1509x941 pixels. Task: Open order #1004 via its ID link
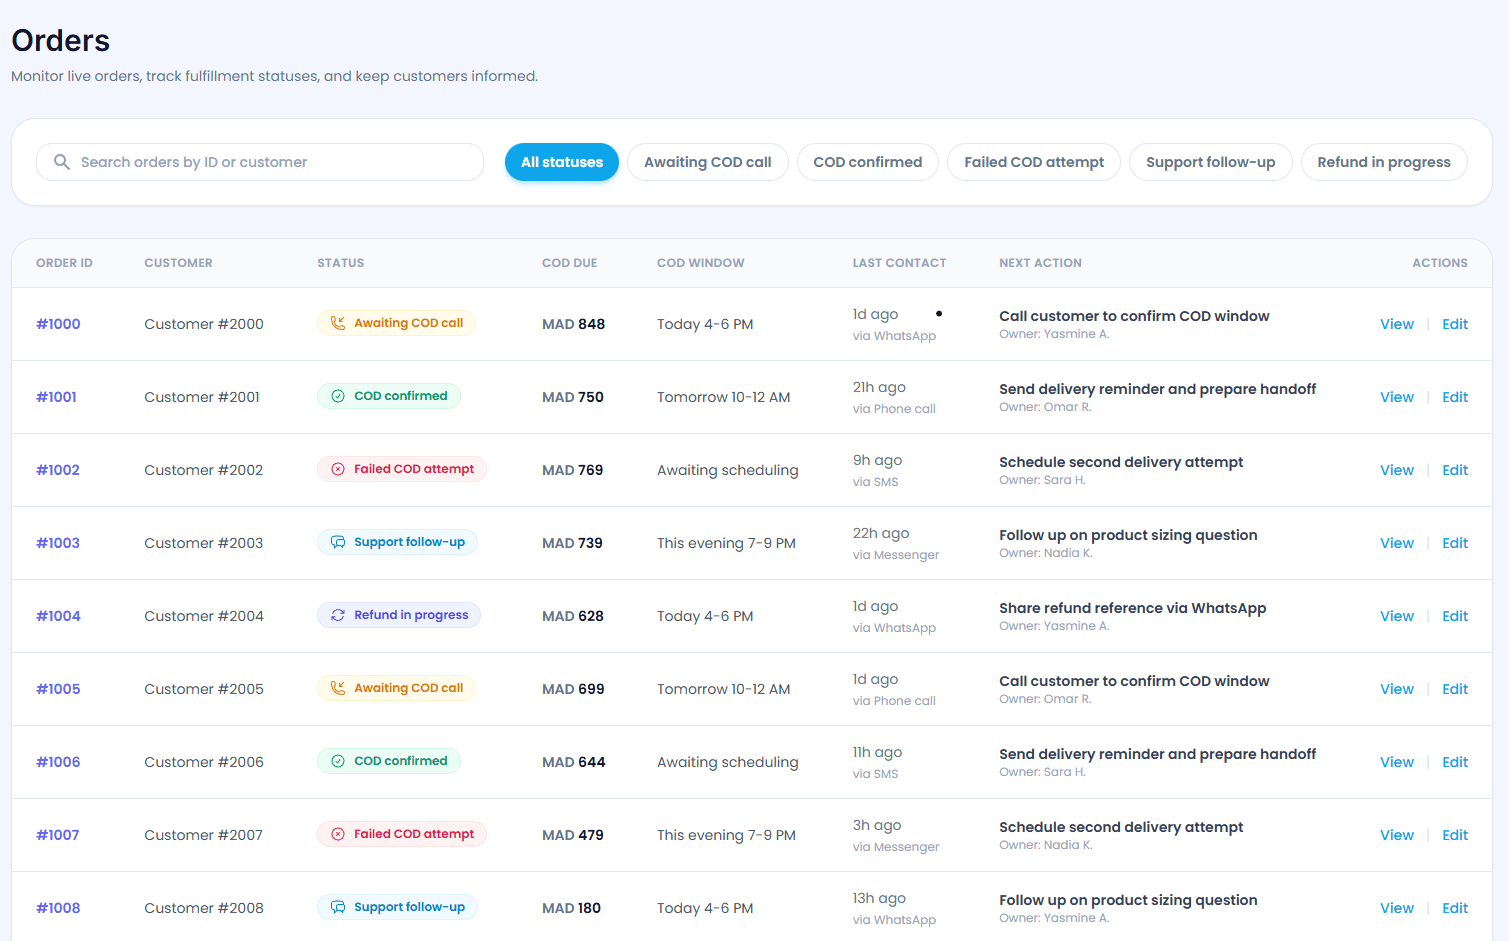57,615
